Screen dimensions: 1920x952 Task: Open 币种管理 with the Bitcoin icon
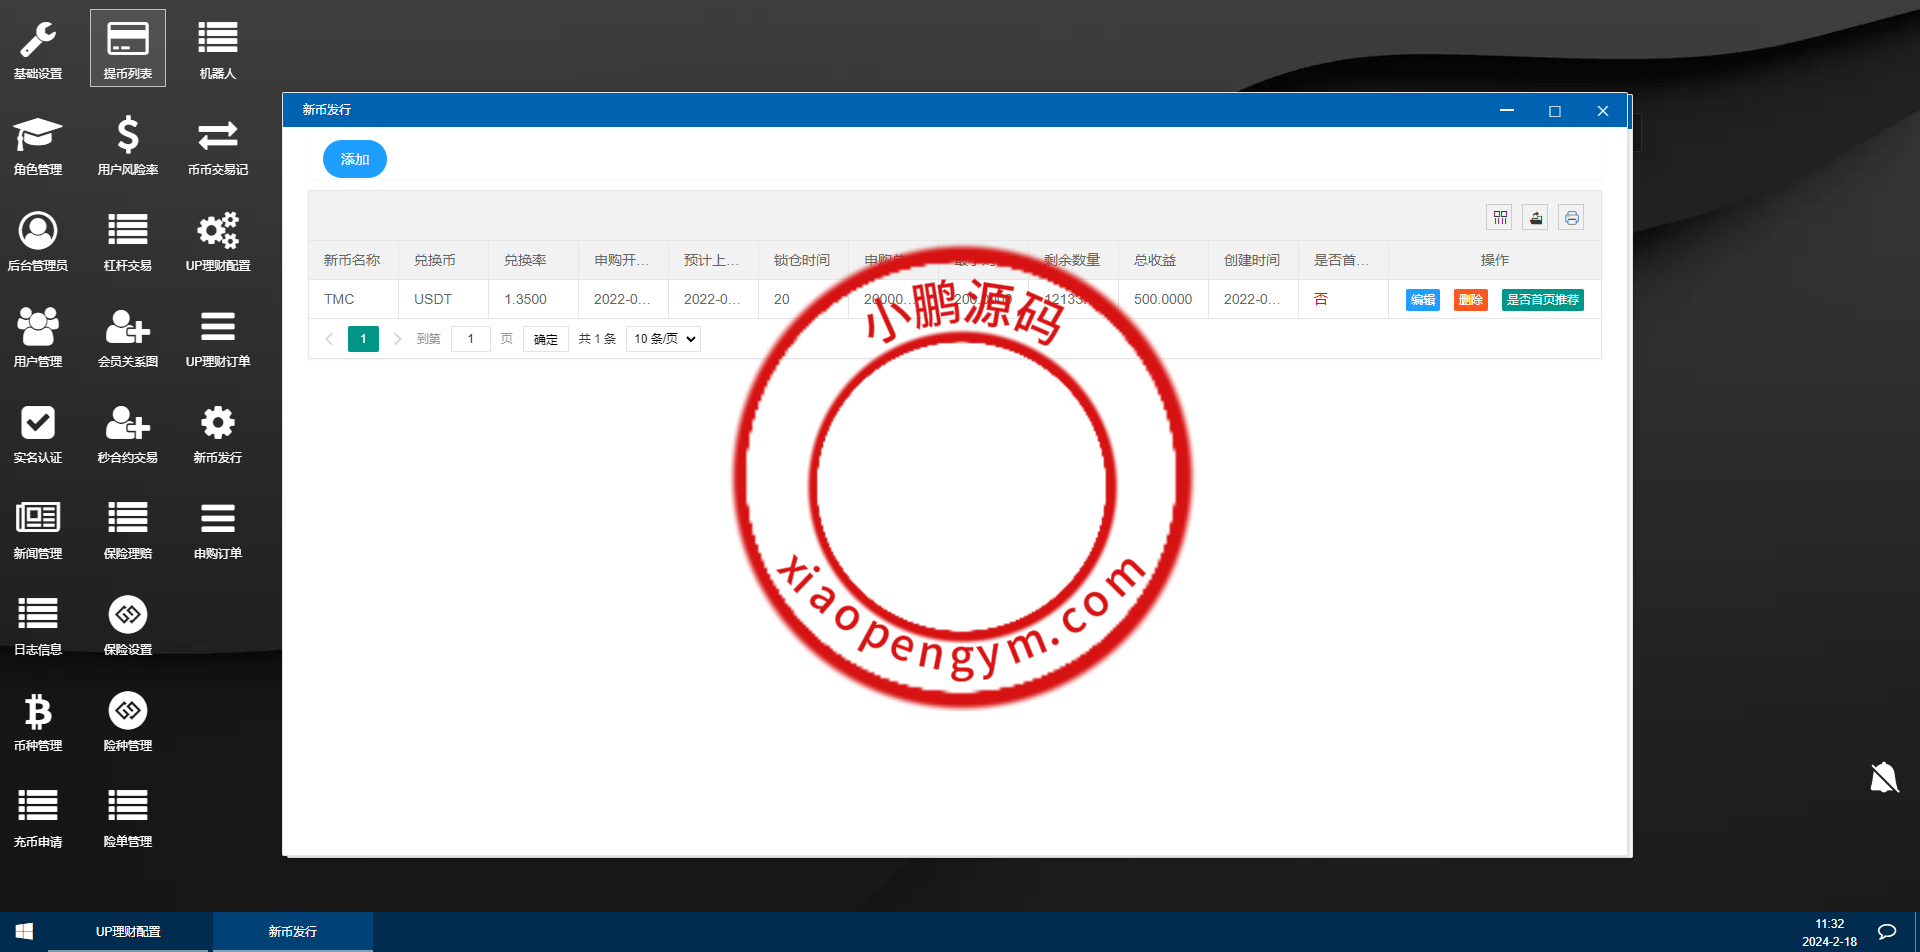37,718
